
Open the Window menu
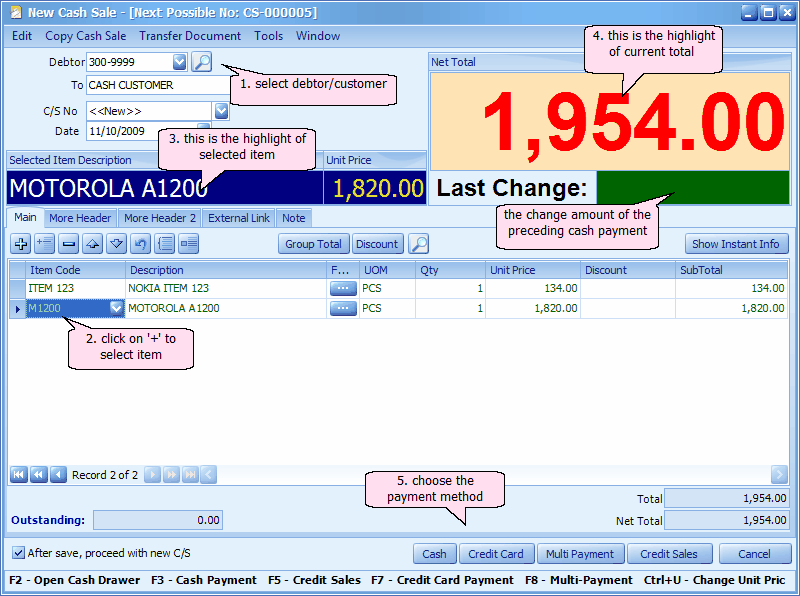(318, 36)
